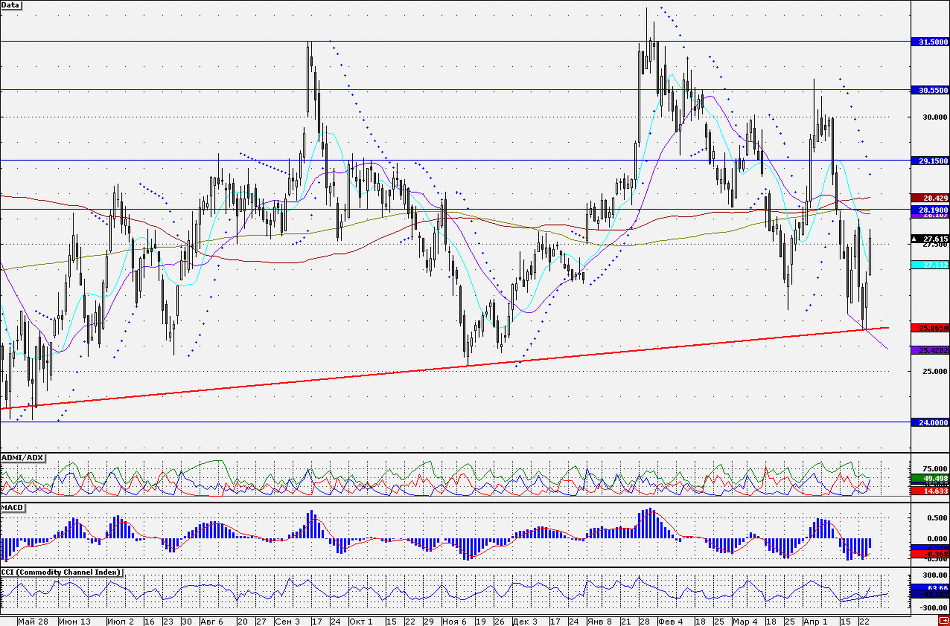Click the CCI (Commodity Channel Index) label
The height and width of the screenshot is (626, 950).
pyautogui.click(x=62, y=572)
